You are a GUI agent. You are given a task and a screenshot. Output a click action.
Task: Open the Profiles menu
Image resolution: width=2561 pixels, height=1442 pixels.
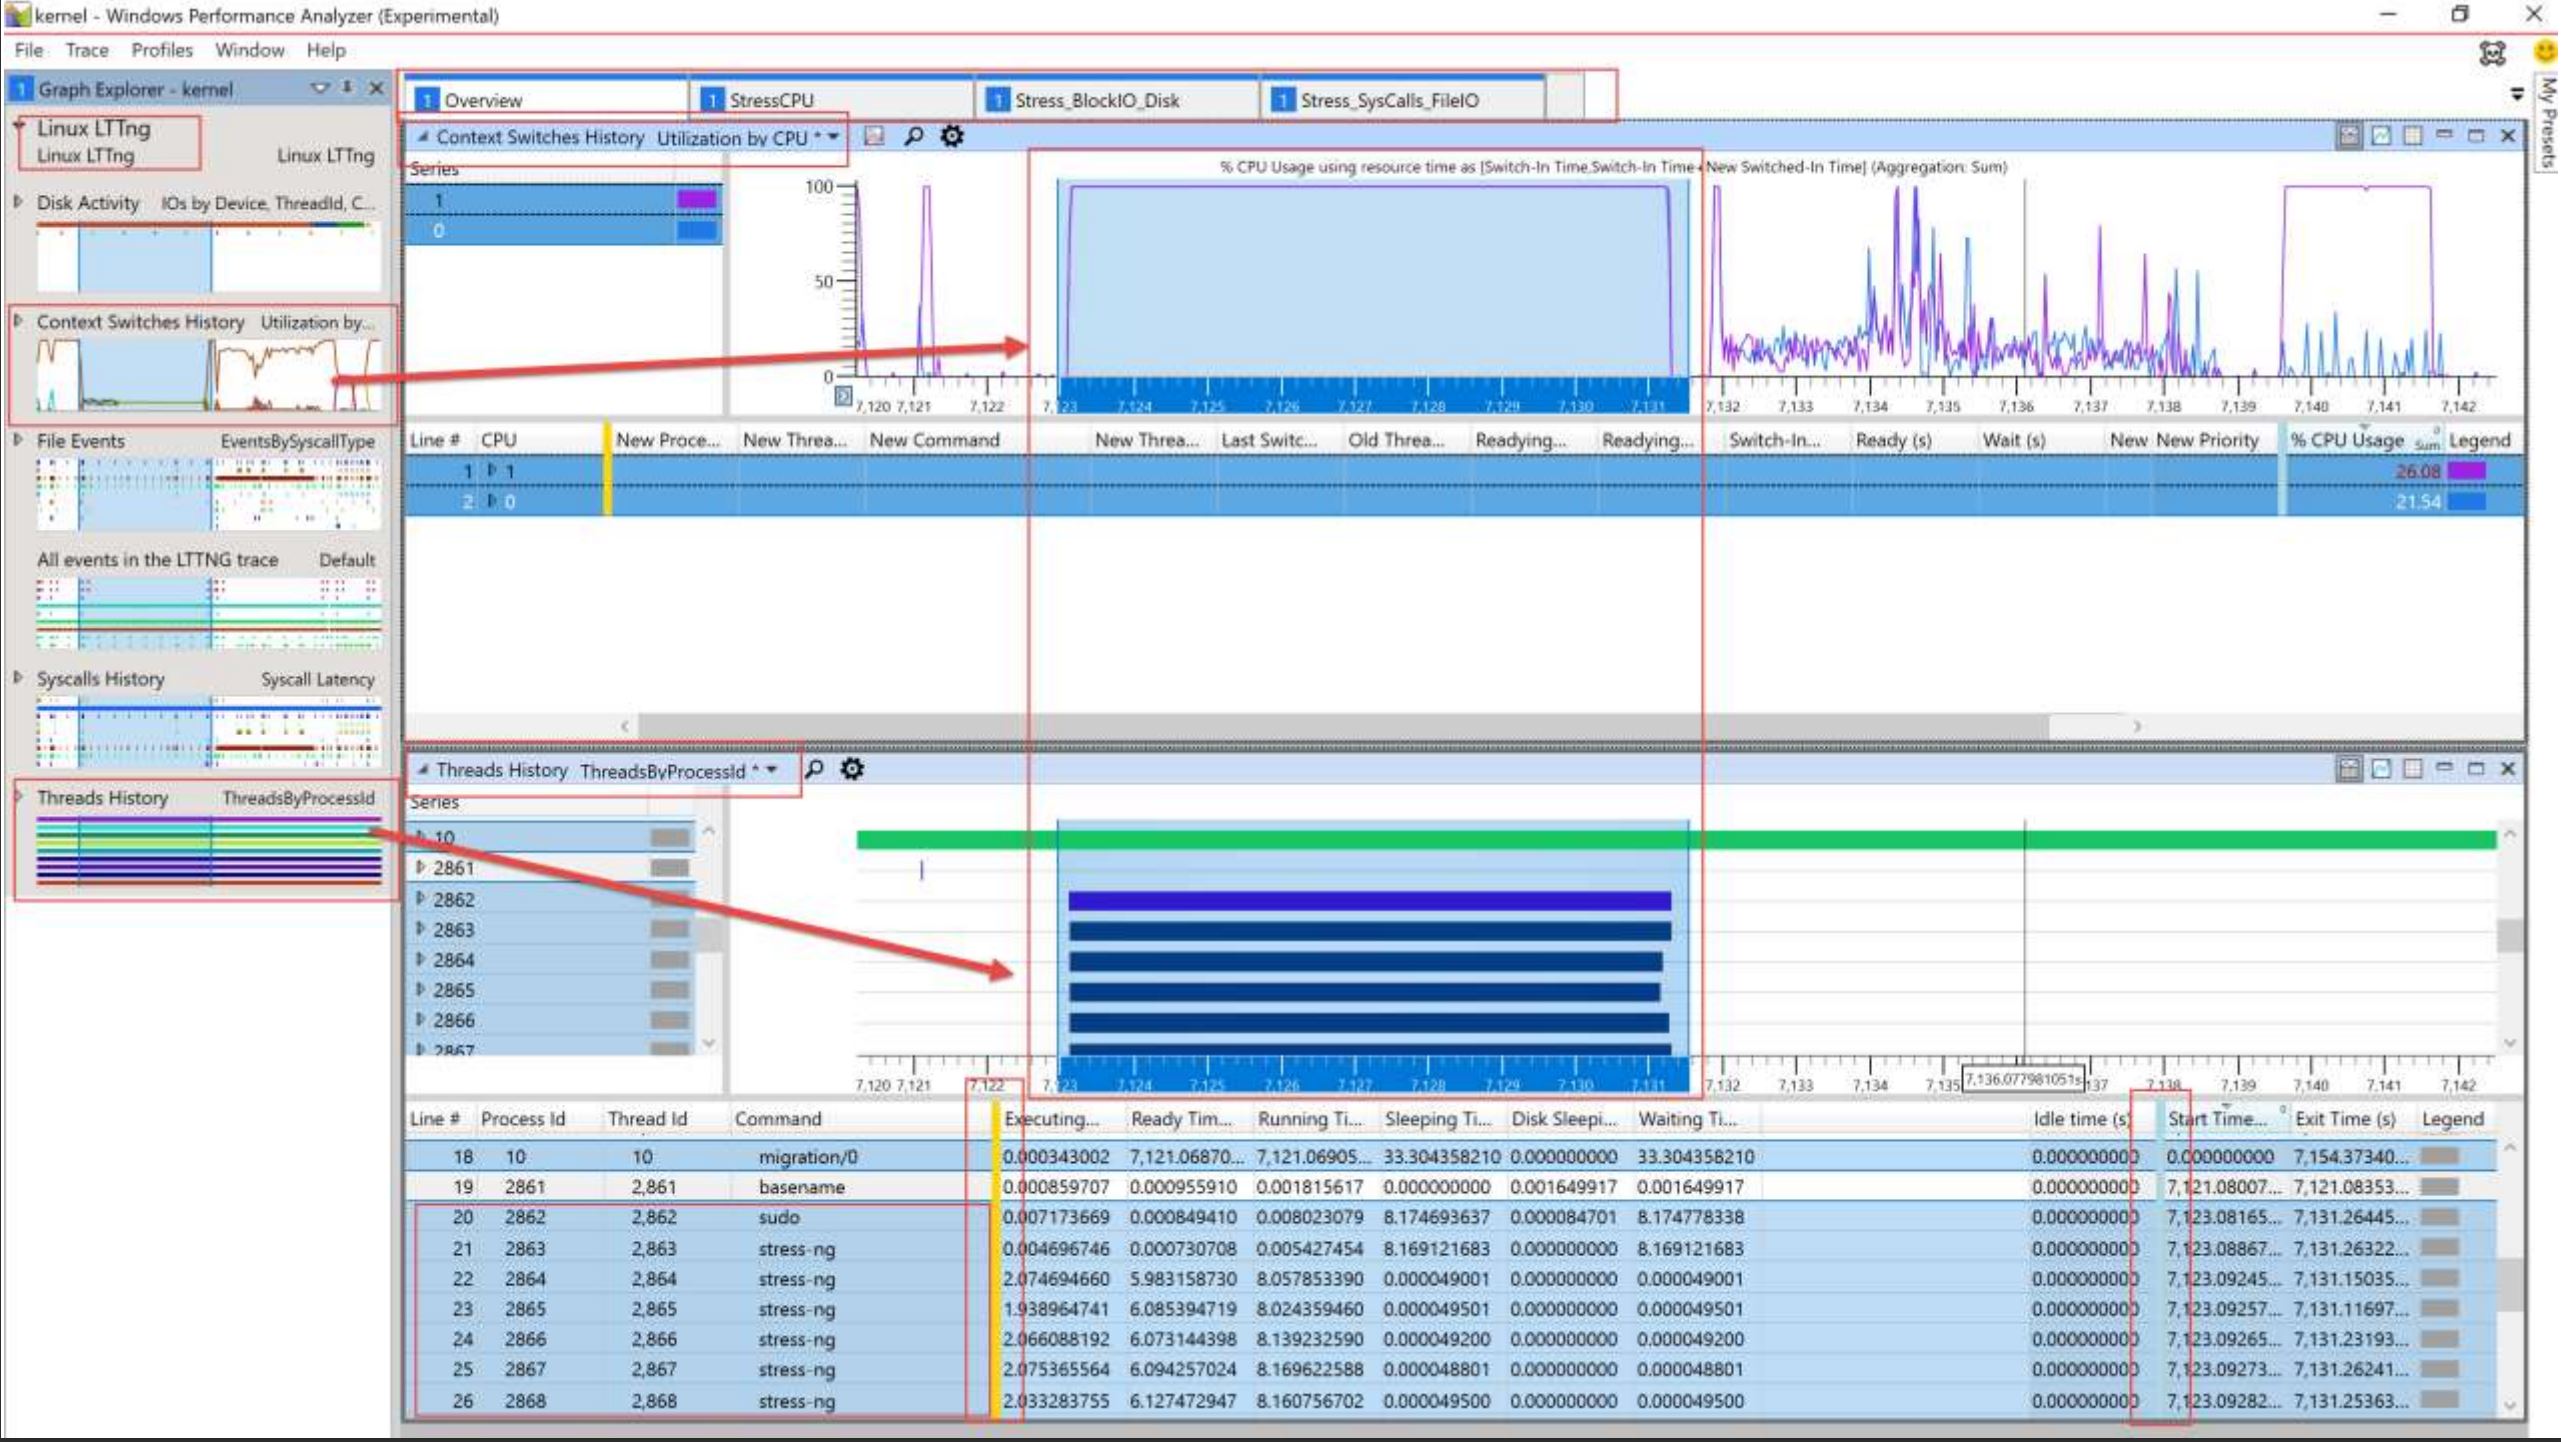point(163,50)
